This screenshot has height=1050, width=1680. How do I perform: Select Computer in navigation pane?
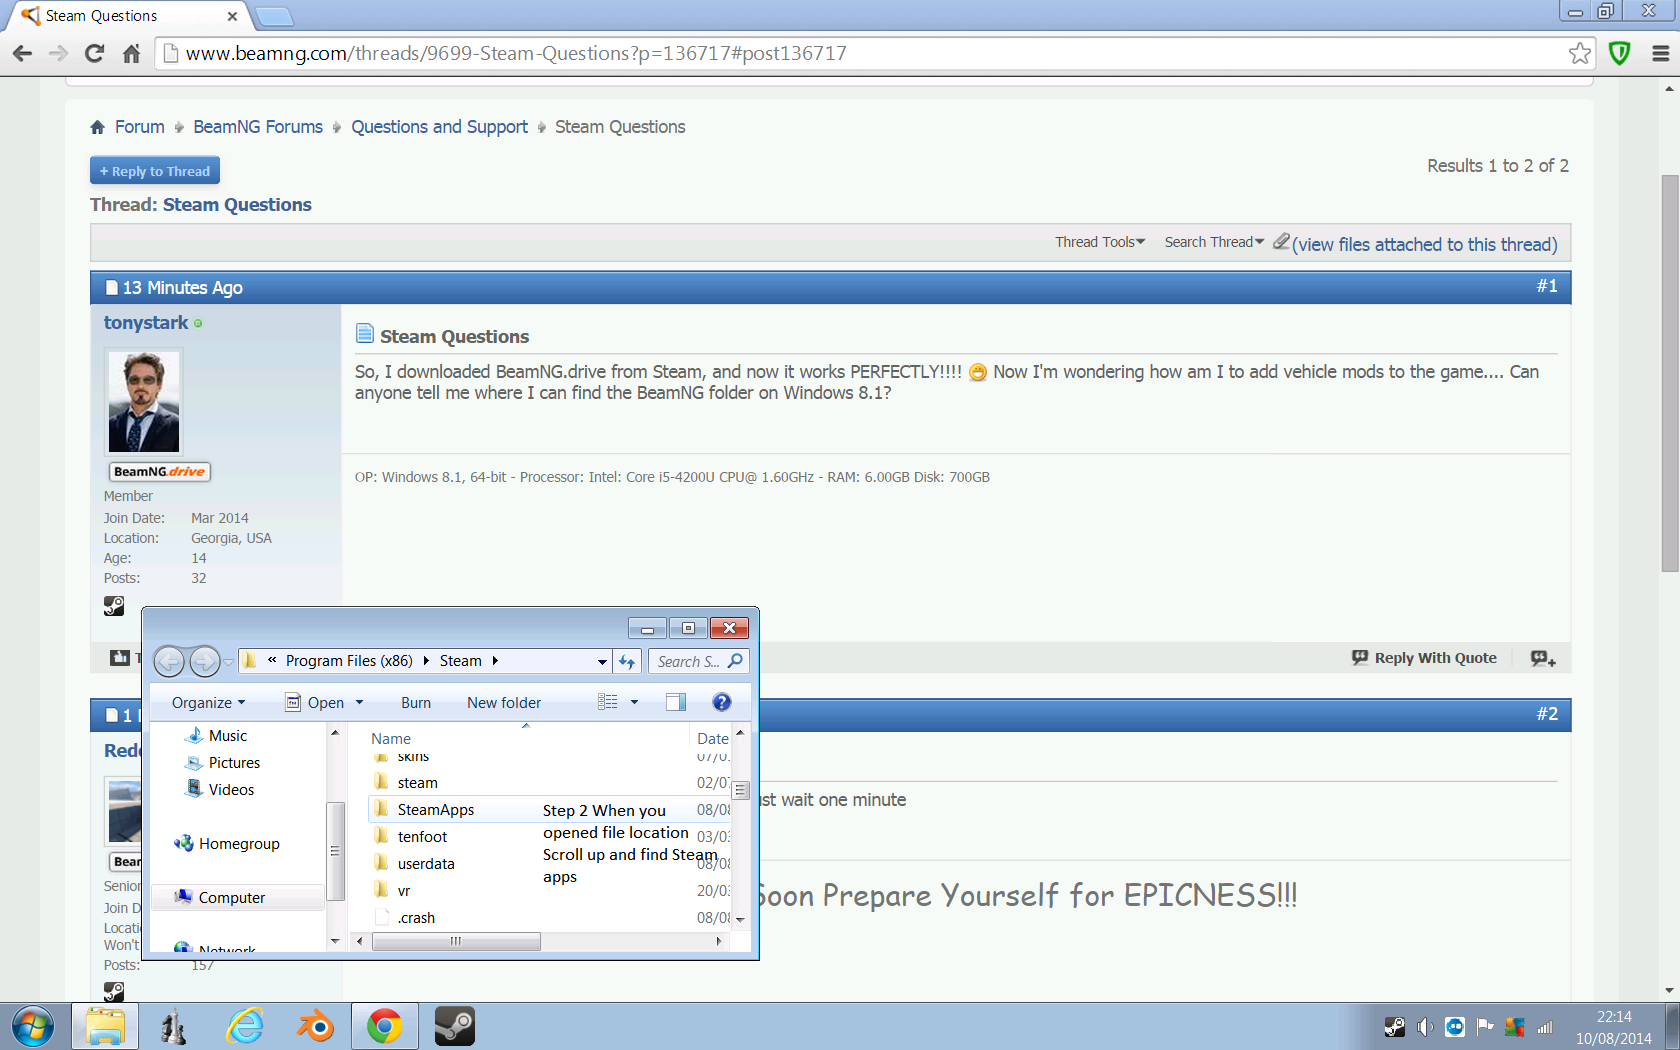[x=232, y=898]
